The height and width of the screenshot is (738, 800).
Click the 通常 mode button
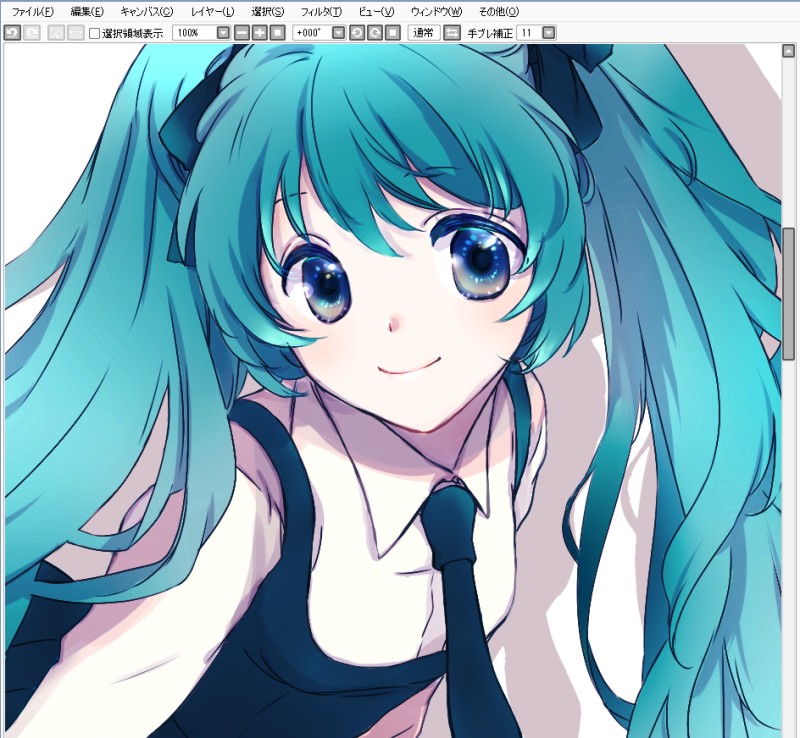424,33
